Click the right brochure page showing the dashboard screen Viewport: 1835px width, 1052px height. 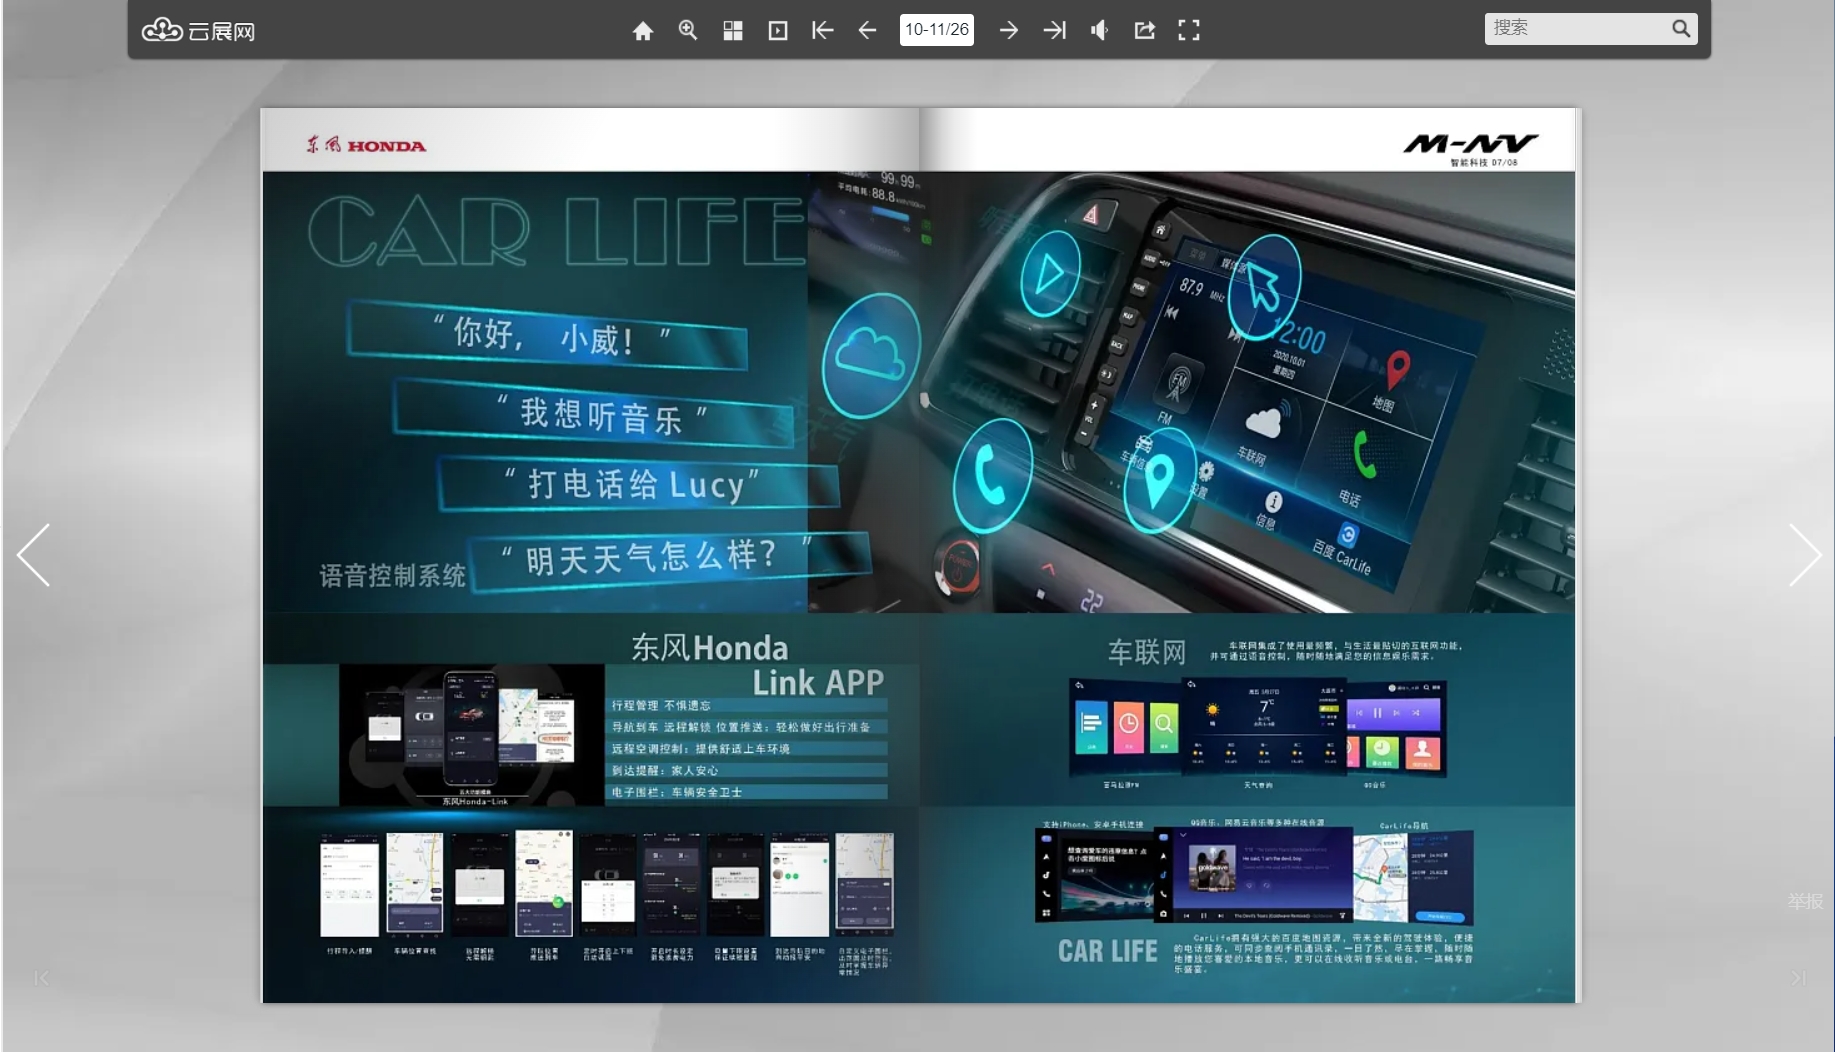point(1247,555)
